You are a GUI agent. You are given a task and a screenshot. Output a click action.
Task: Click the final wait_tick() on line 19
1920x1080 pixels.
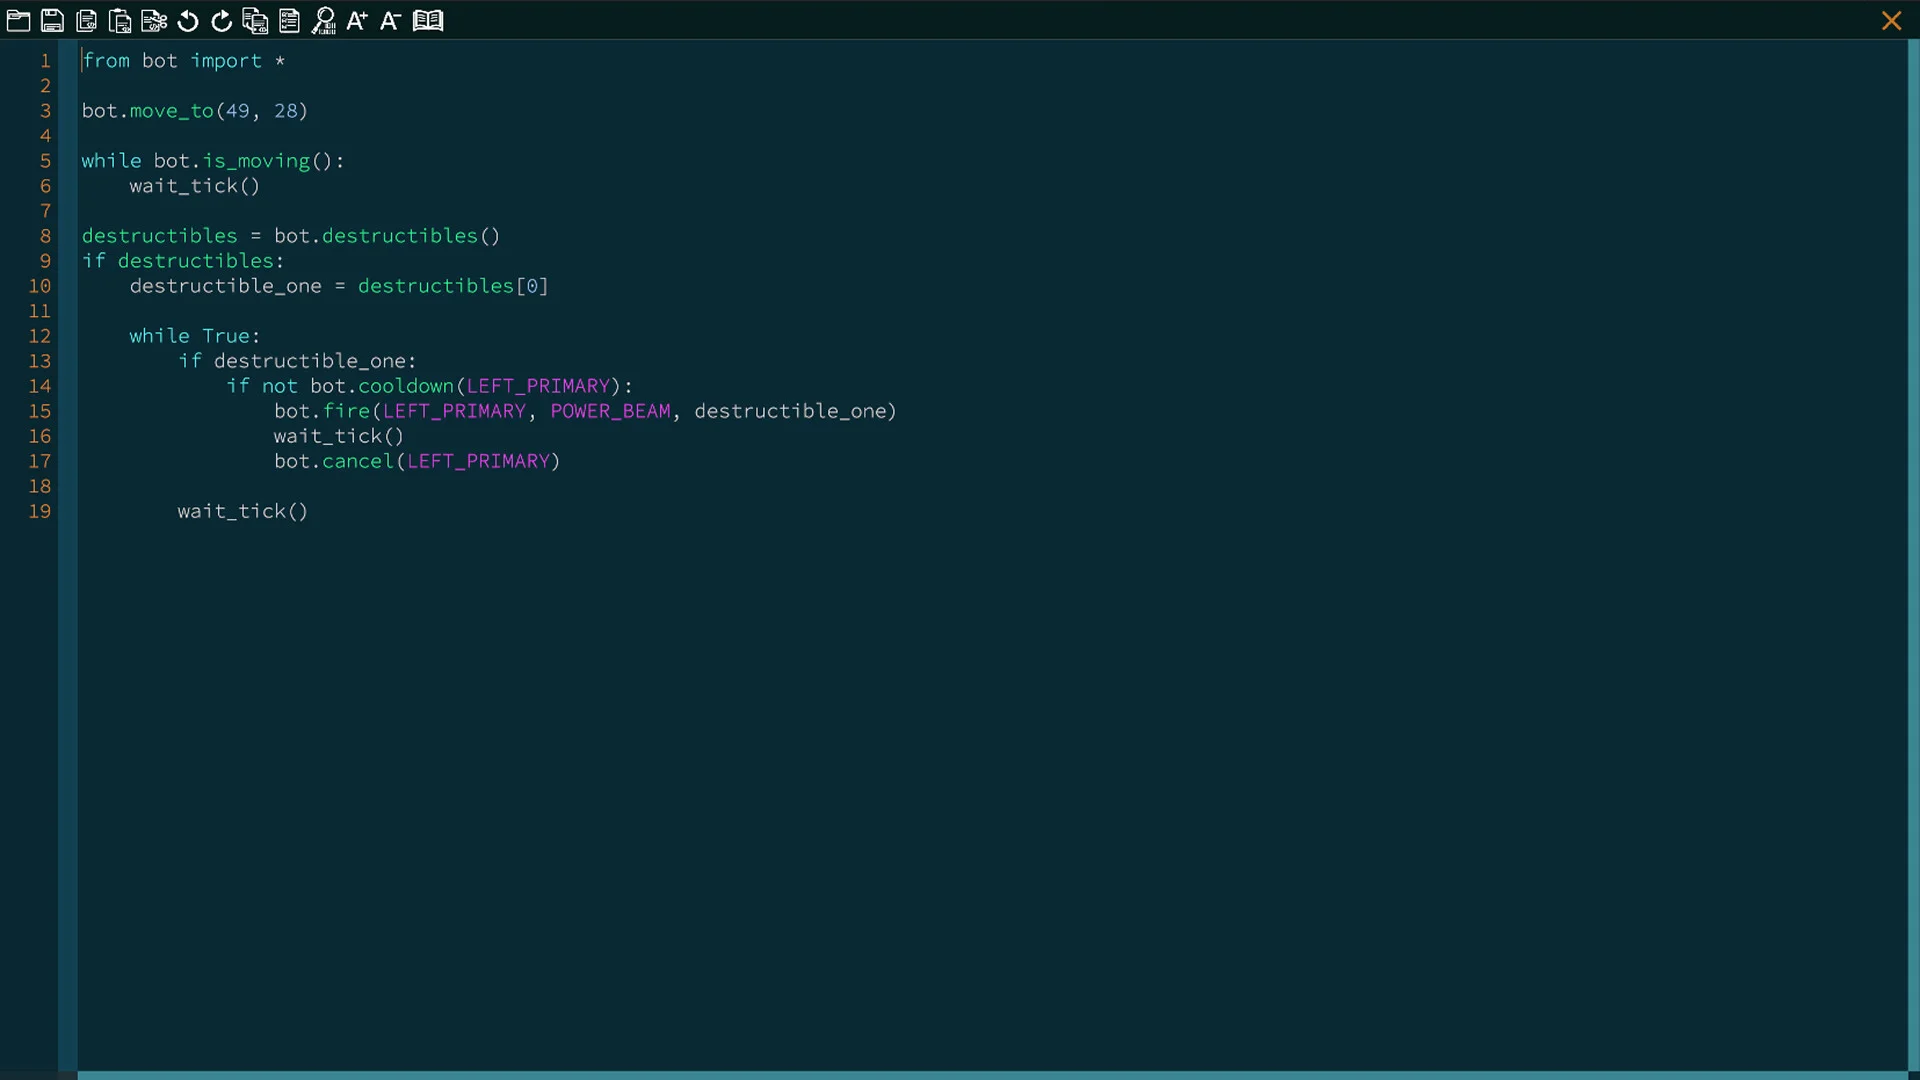[x=242, y=511]
